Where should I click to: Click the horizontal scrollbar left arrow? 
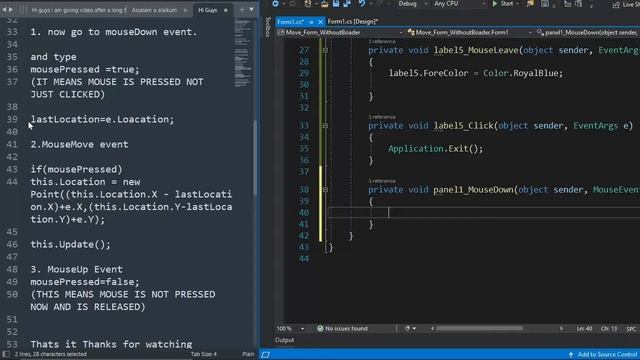[x=432, y=328]
